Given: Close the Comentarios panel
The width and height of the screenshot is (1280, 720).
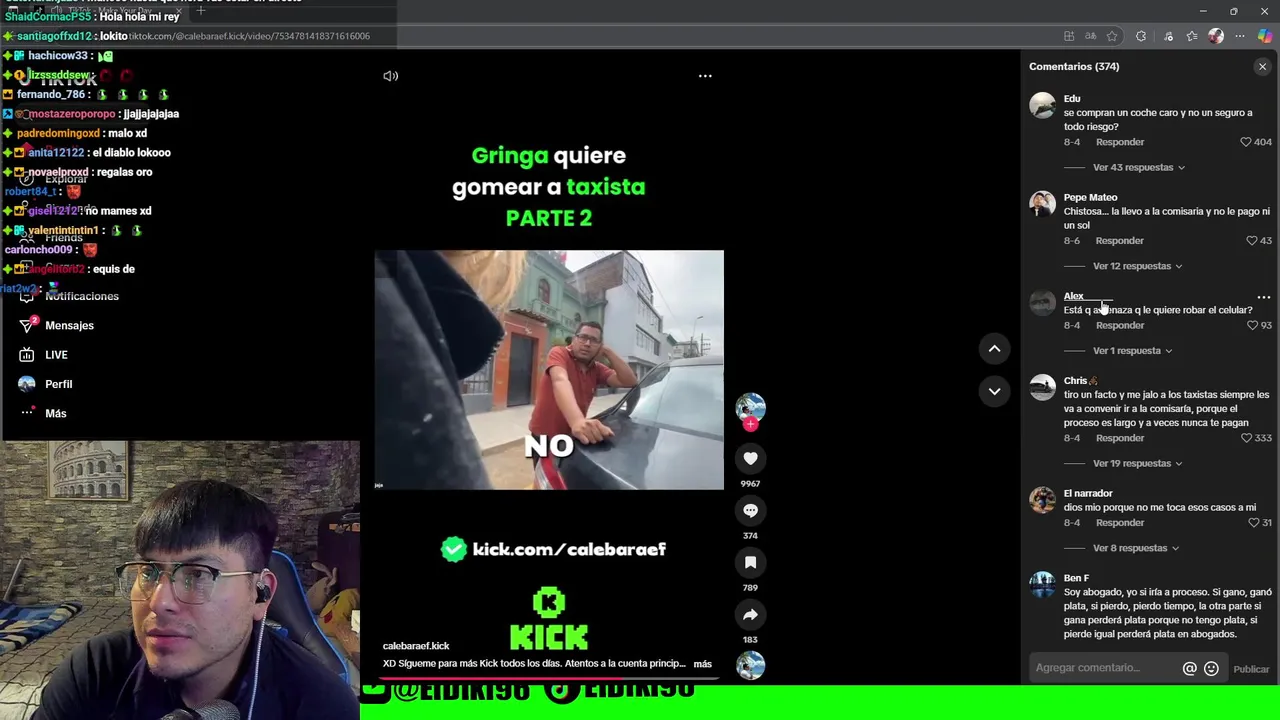Looking at the screenshot, I should [1262, 67].
